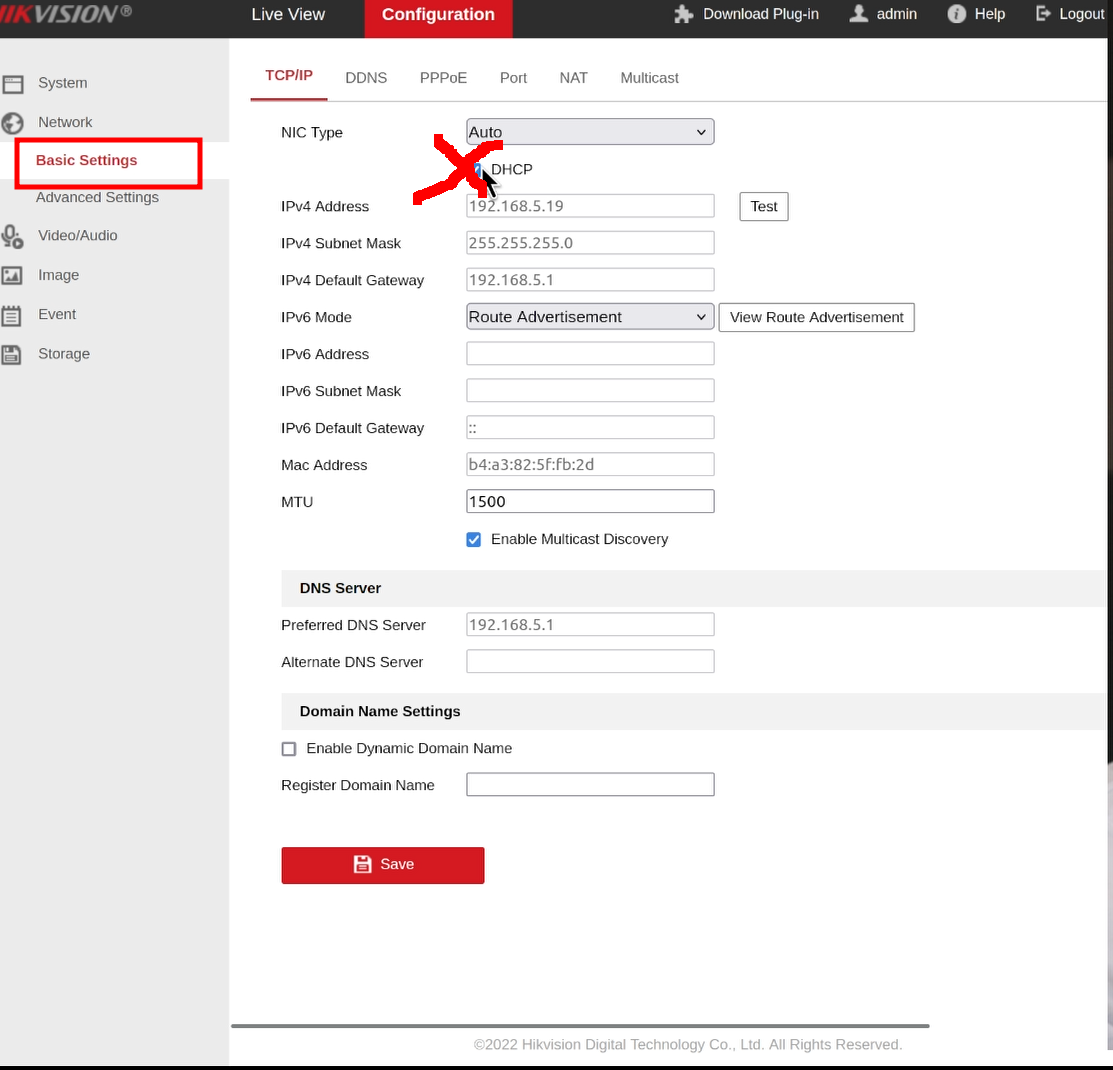Click the Image picture icon
The height and width of the screenshot is (1070, 1113).
(12, 275)
